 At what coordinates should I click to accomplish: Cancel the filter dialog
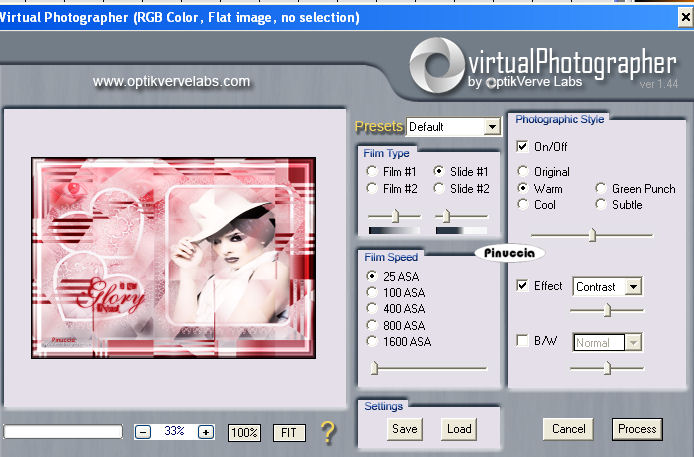point(568,429)
